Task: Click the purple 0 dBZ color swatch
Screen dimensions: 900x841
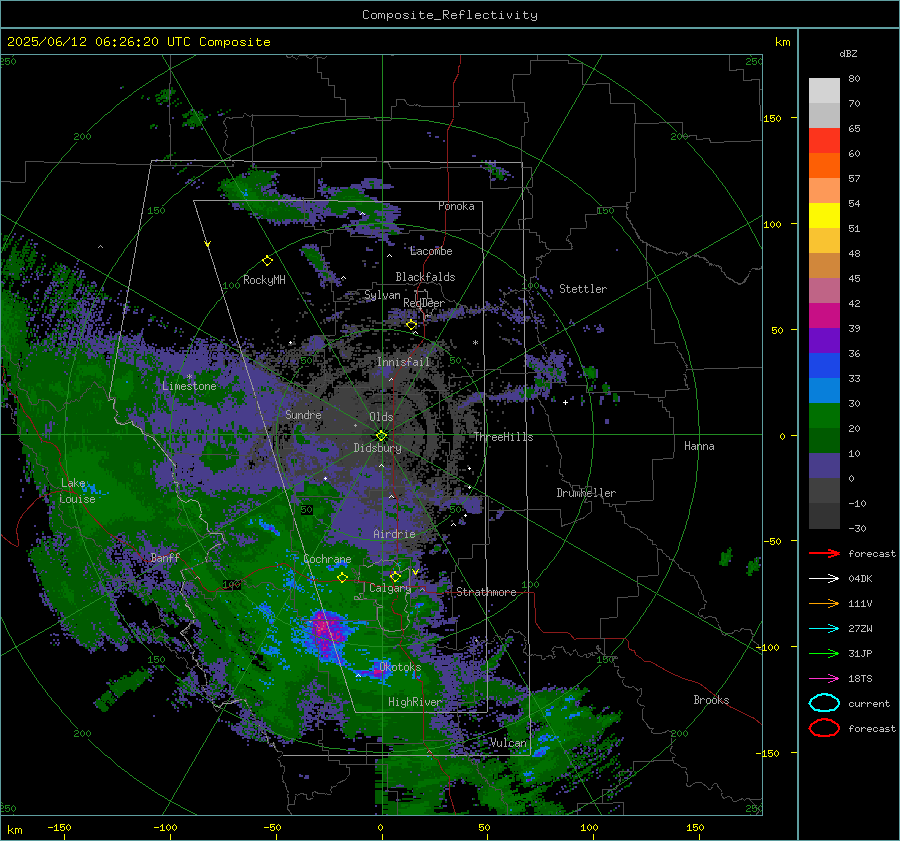Action: click(x=824, y=466)
